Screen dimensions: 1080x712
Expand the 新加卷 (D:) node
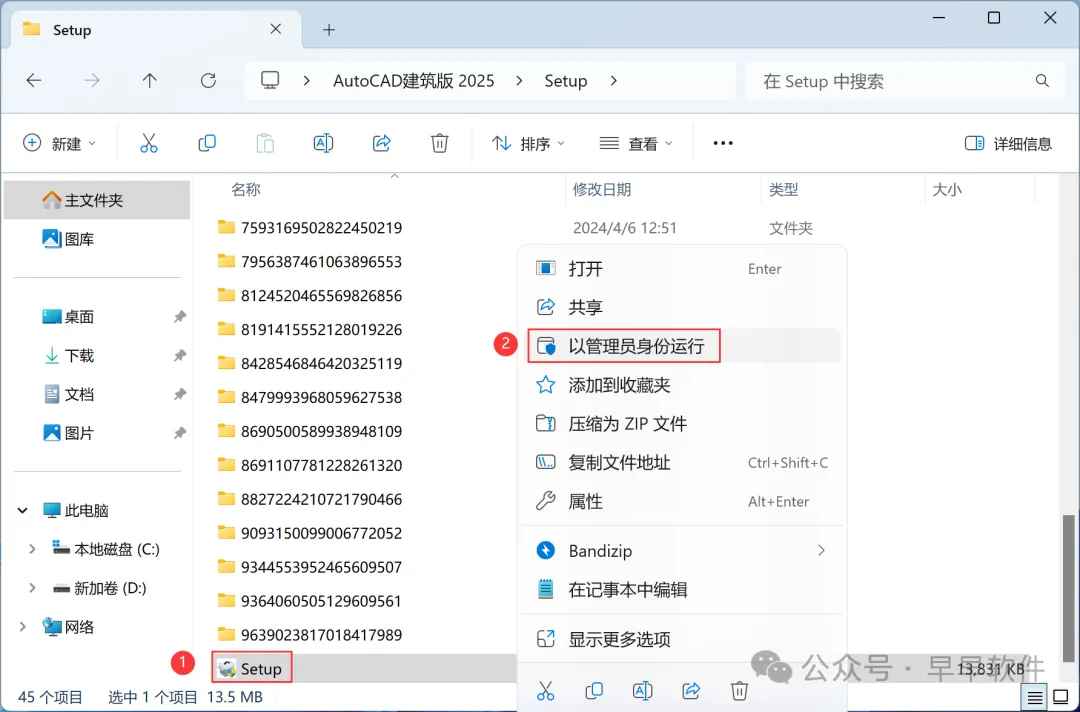[x=32, y=587]
